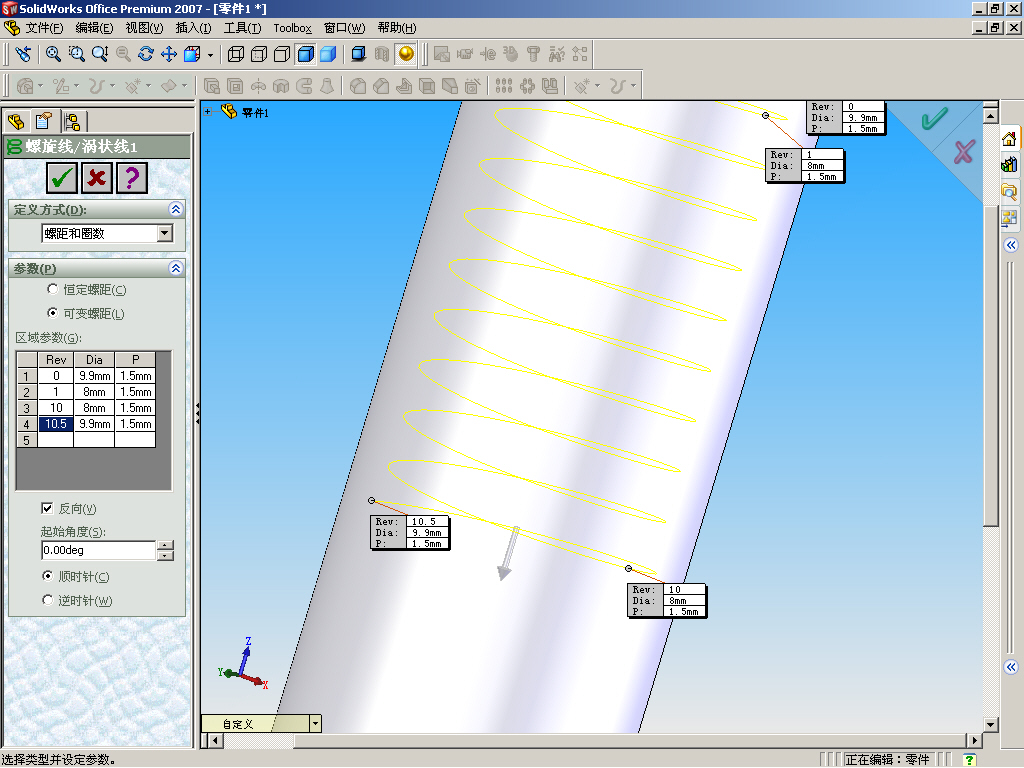Click P cell 1.5mm in row 4

pyautogui.click(x=135, y=424)
